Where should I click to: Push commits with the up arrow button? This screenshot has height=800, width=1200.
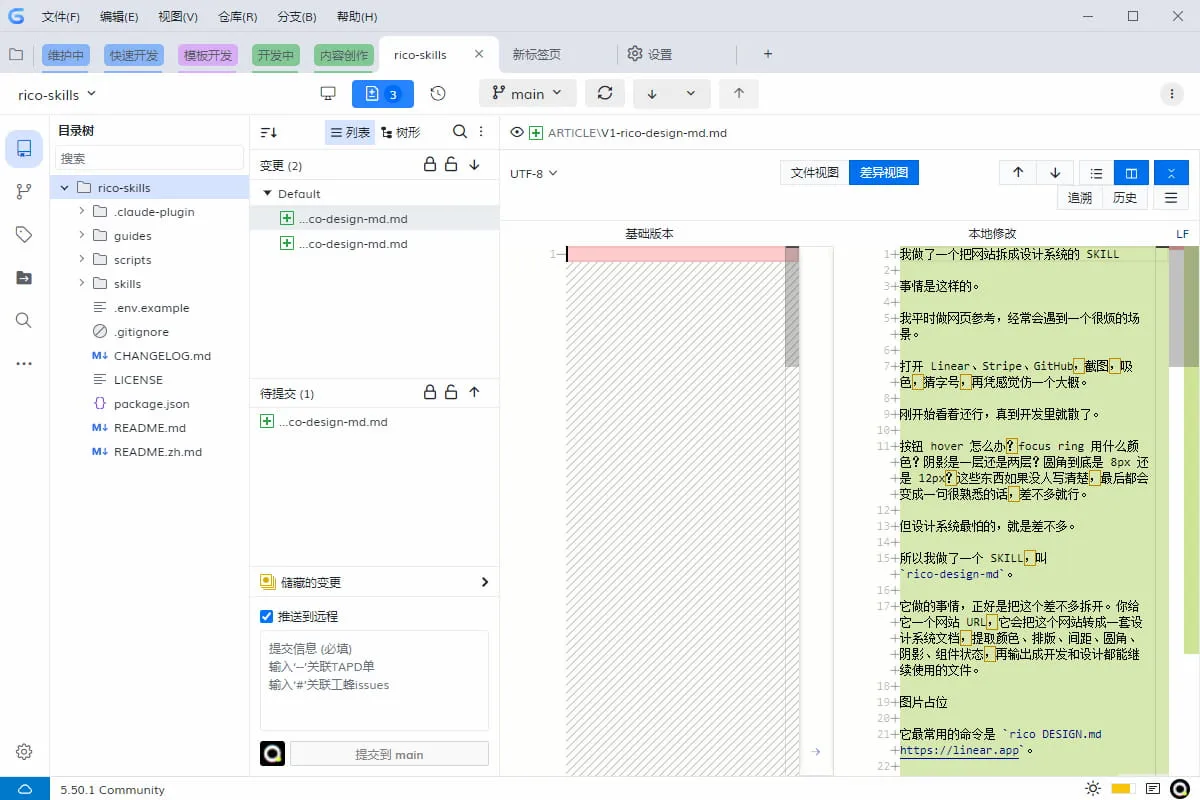(x=739, y=94)
